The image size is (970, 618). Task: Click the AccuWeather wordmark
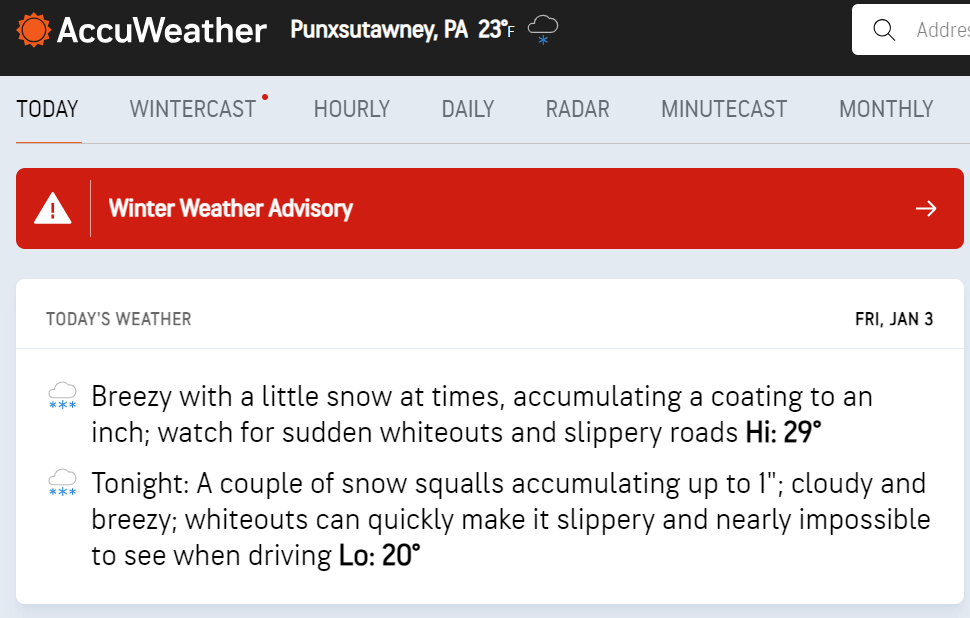point(161,30)
